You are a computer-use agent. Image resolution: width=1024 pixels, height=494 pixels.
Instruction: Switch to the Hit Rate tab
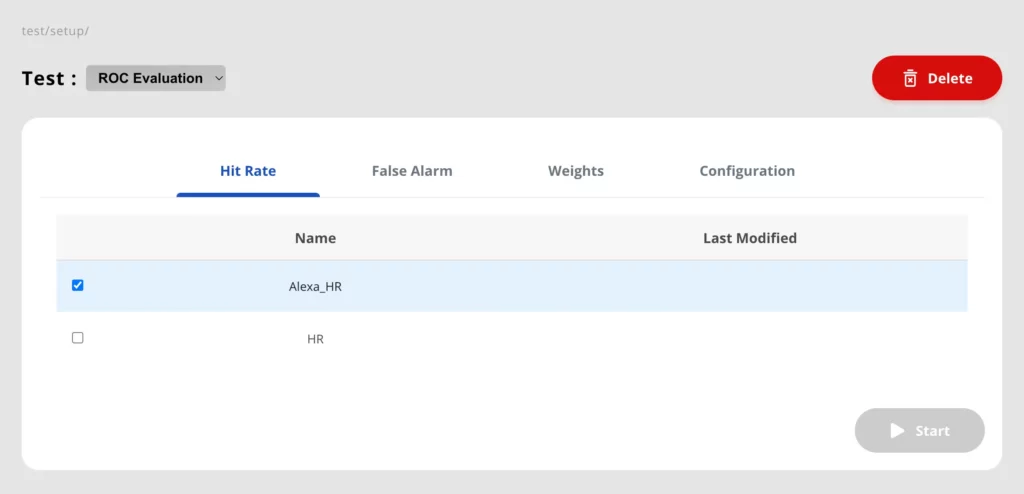click(x=248, y=171)
